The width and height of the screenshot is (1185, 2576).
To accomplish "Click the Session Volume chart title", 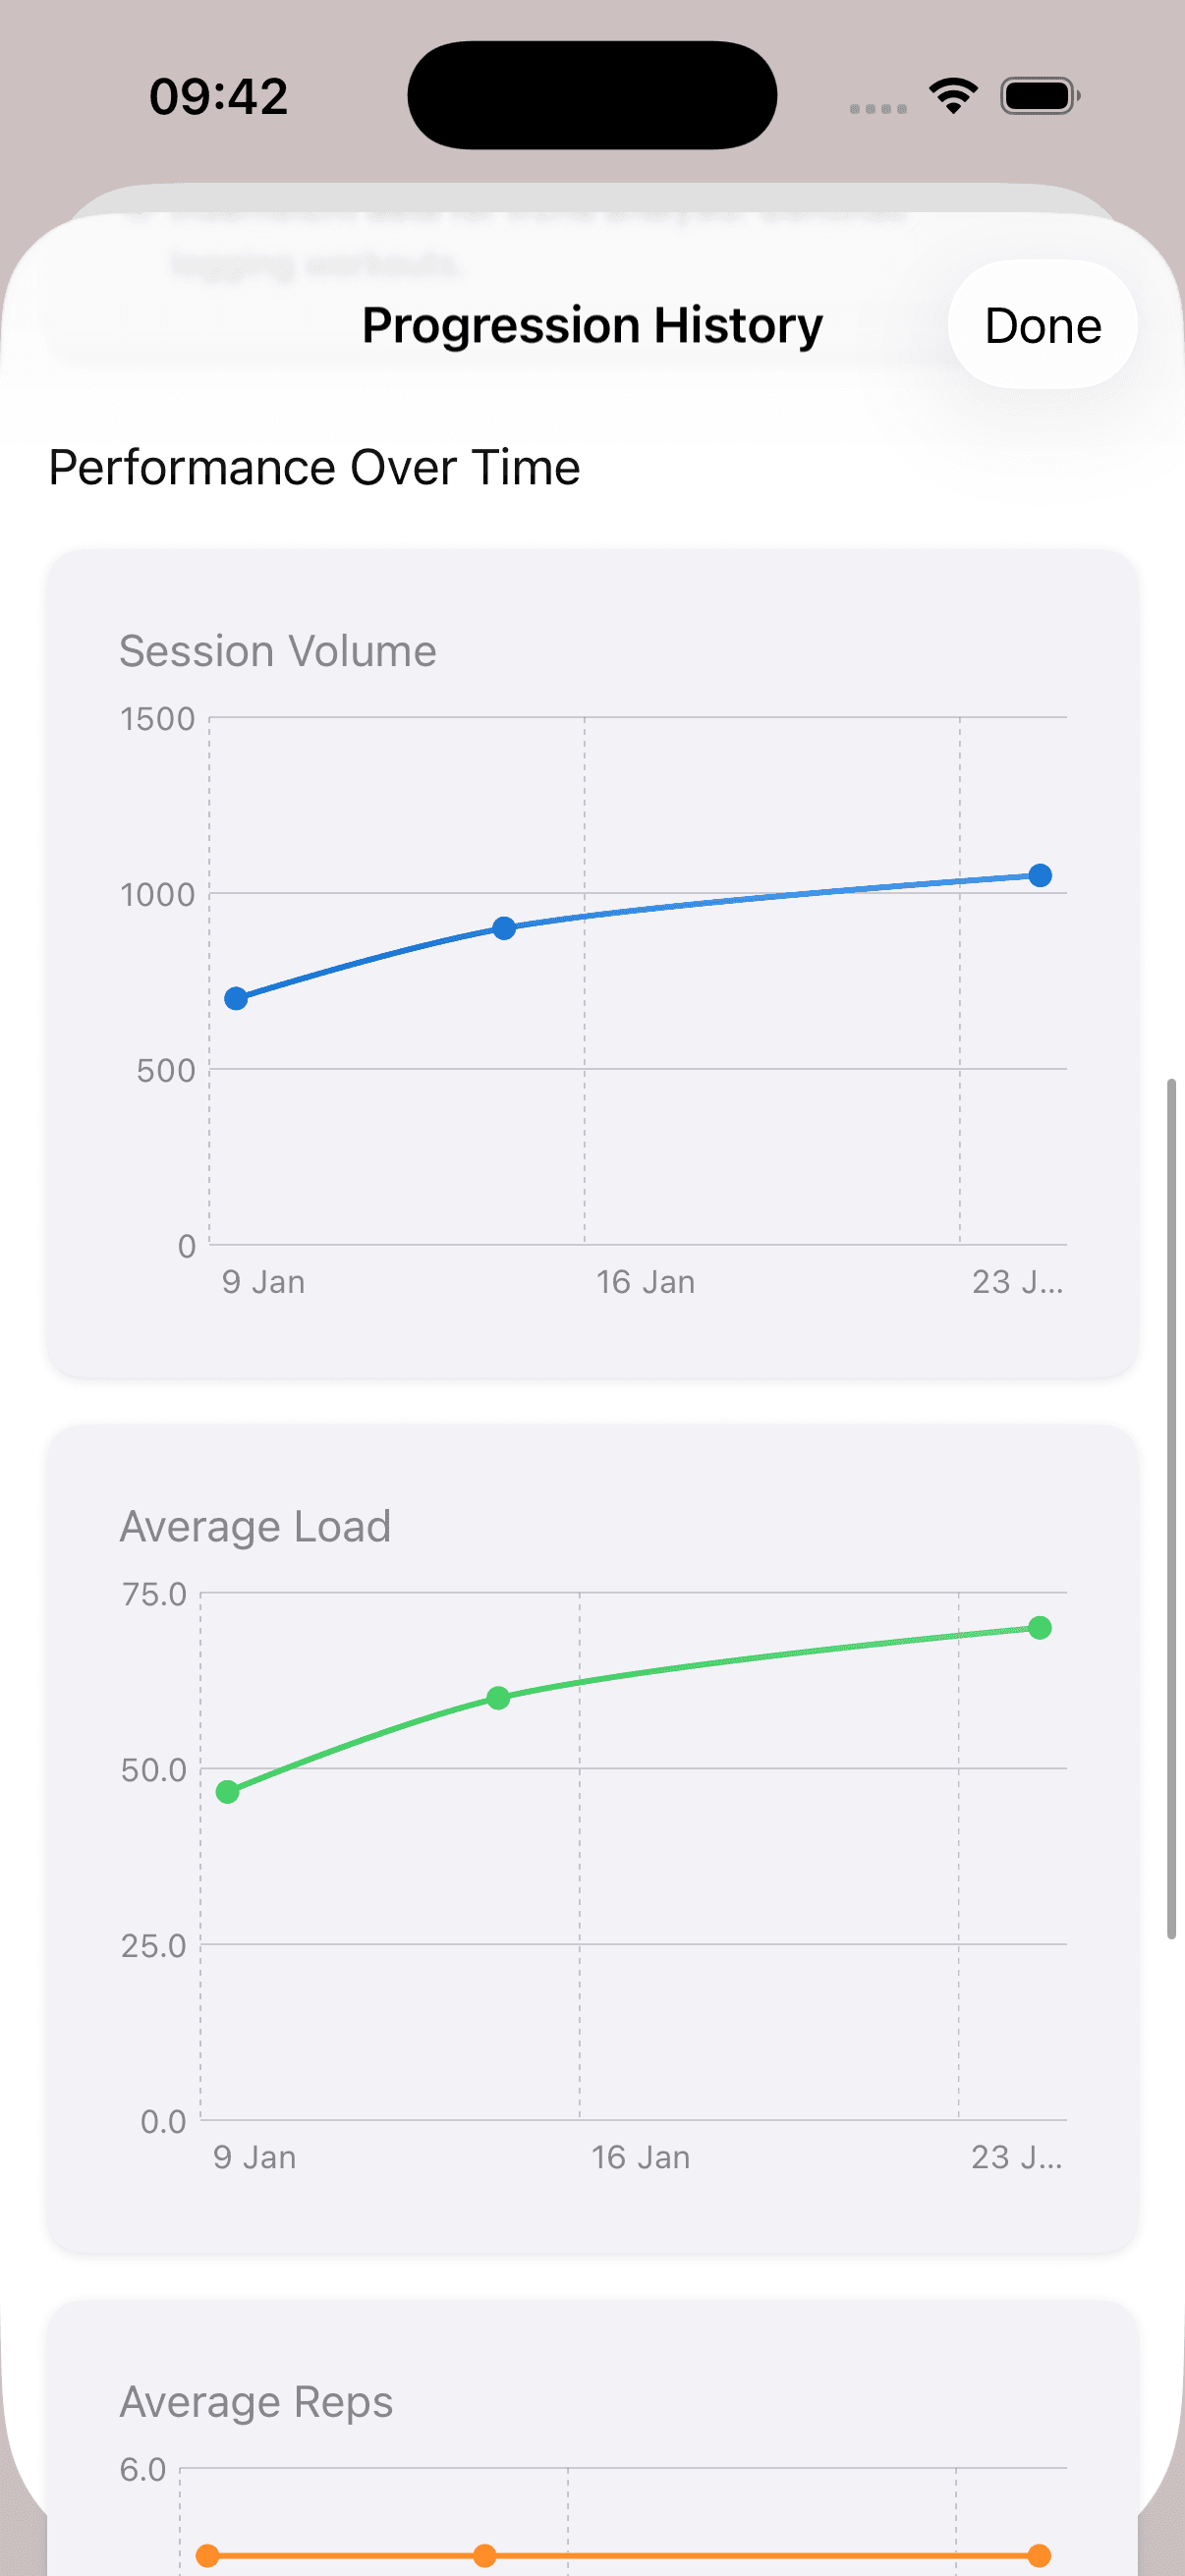I will 278,651.
